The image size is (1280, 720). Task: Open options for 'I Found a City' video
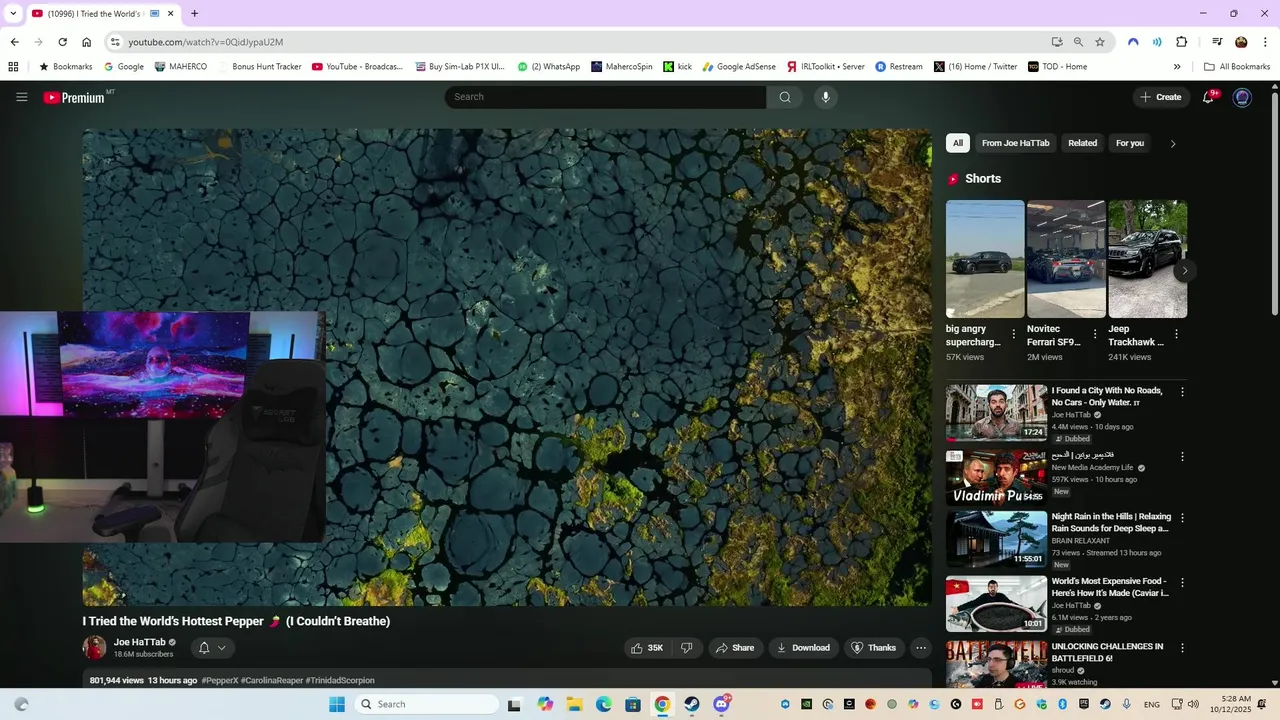(x=1182, y=392)
